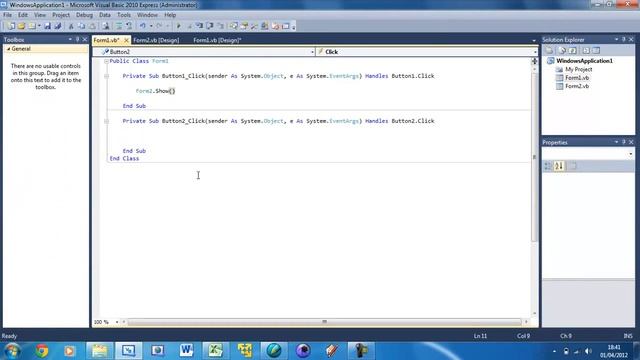Viewport: 640px width, 360px height.
Task: Open the Add New Item dropdown arrow
Action: 40,26
